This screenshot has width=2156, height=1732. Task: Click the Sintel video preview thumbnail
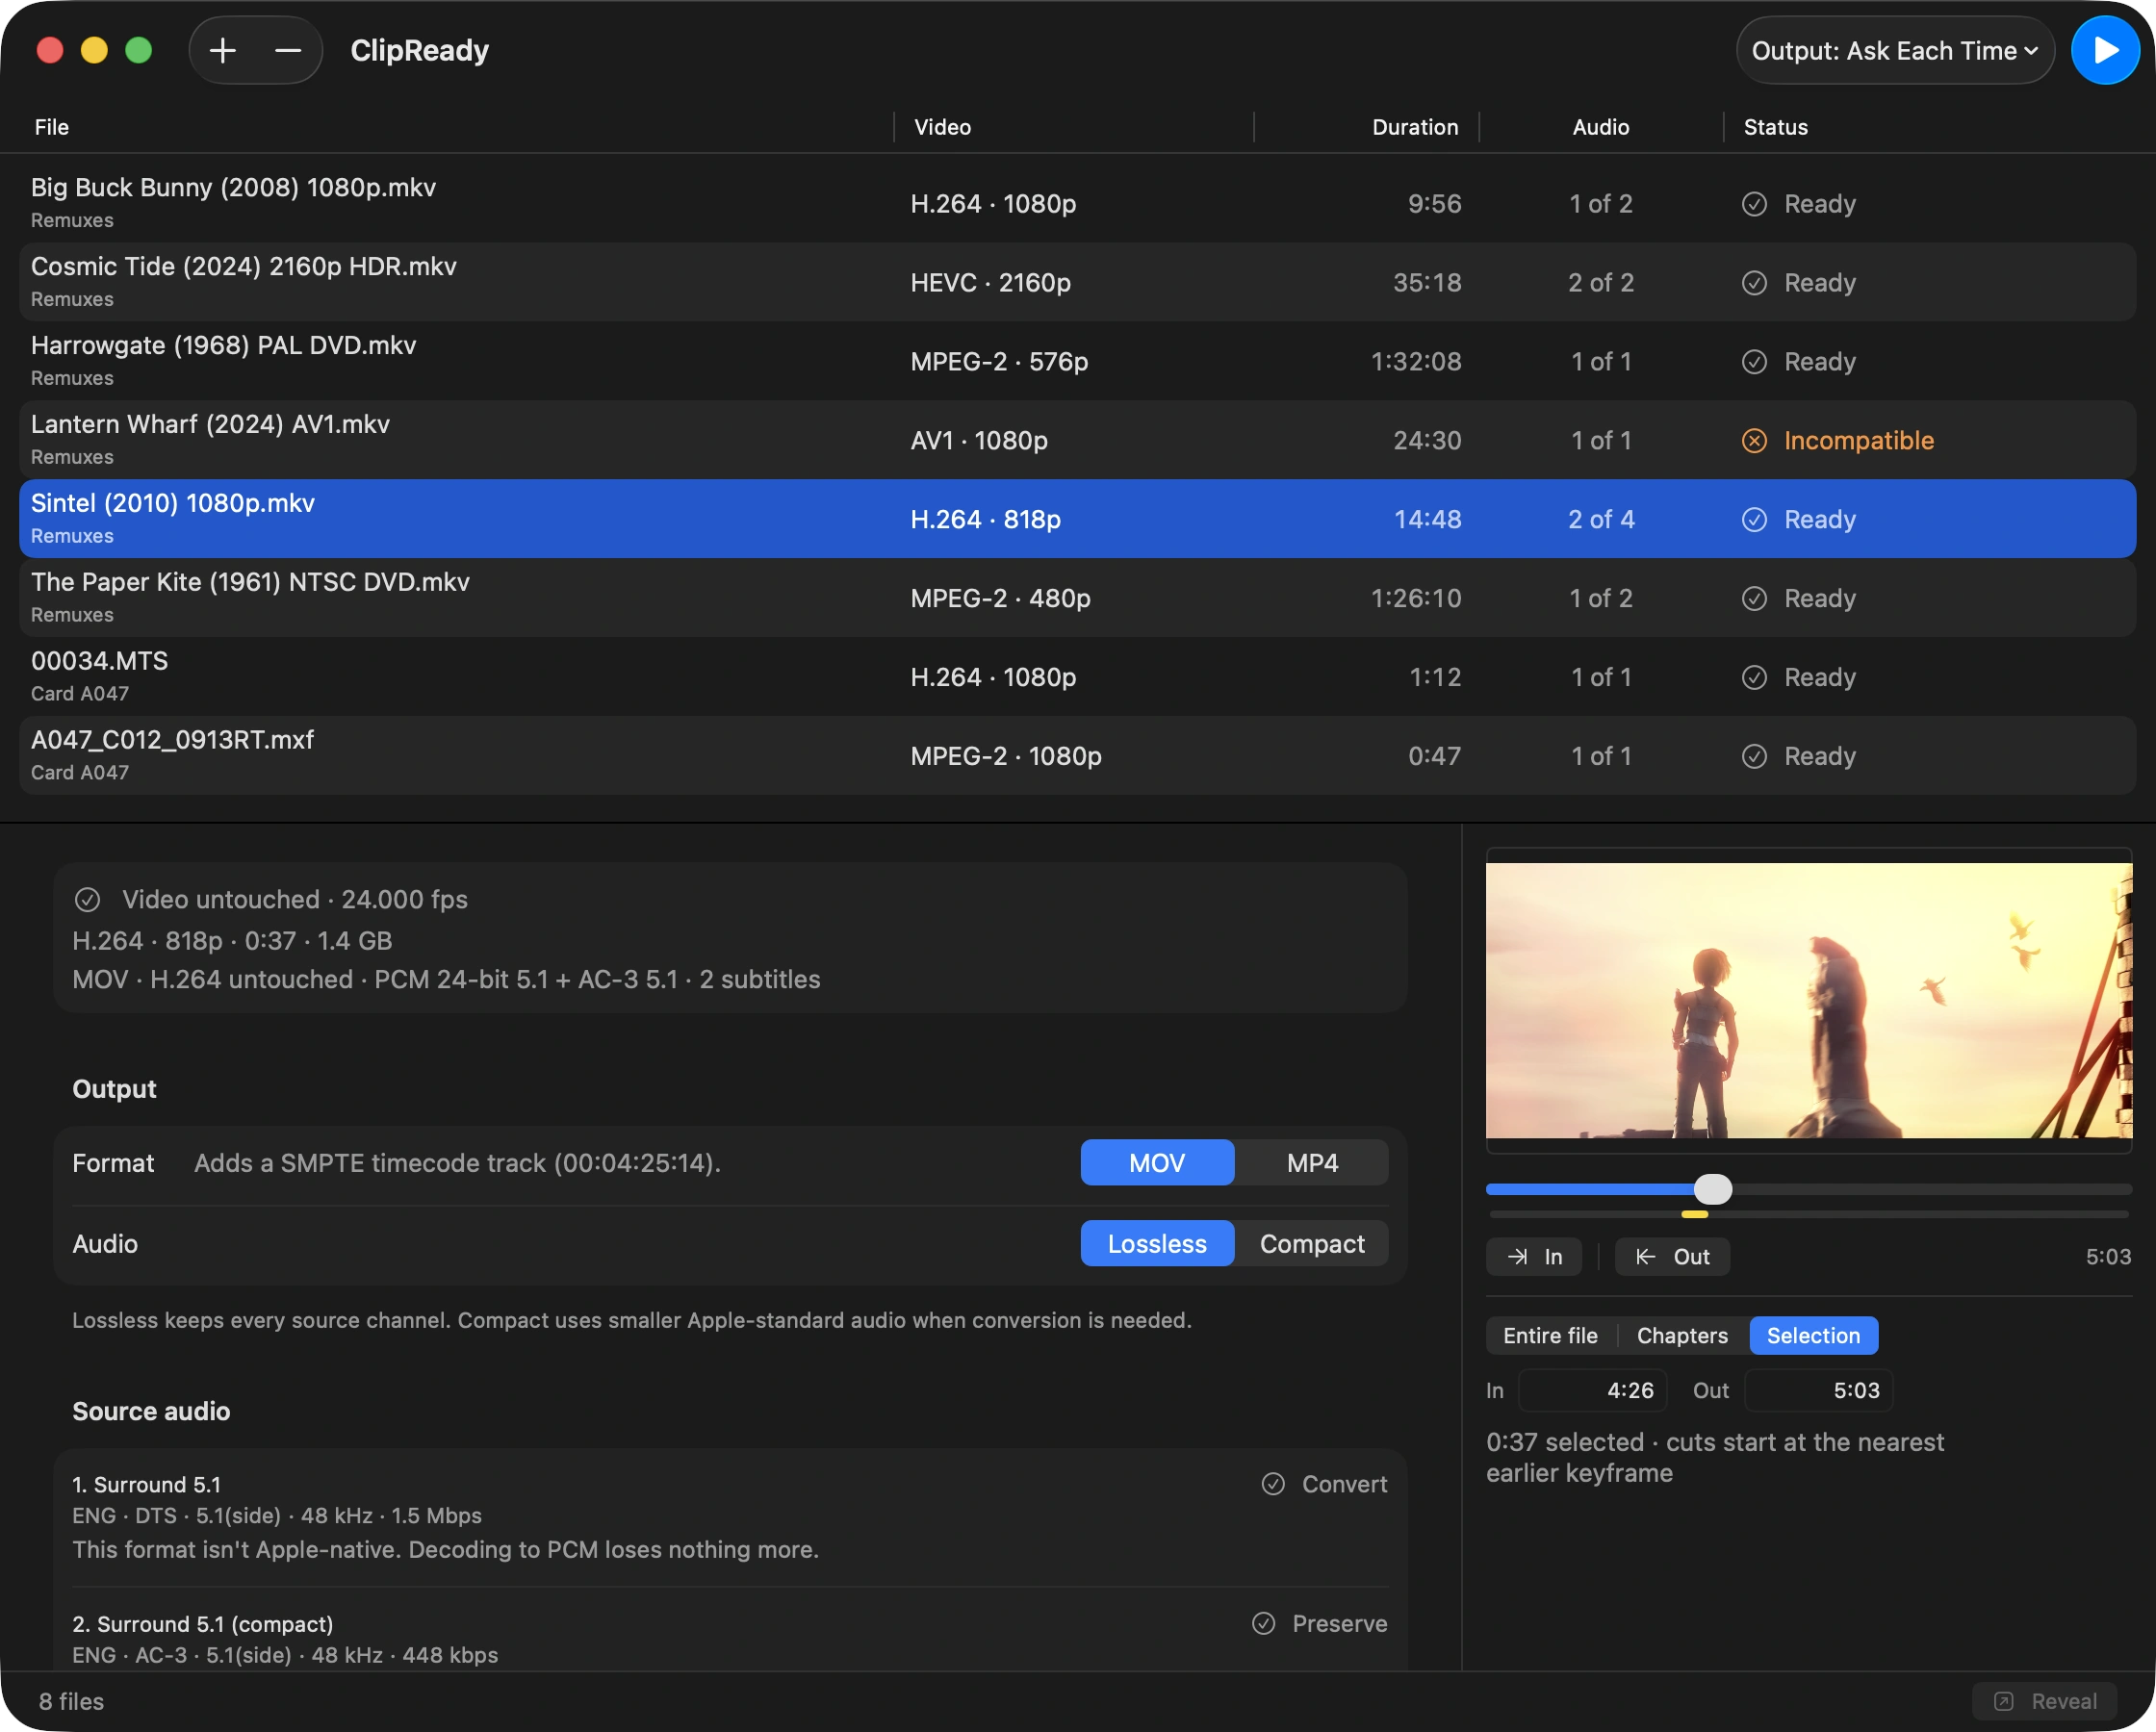(x=1809, y=1001)
